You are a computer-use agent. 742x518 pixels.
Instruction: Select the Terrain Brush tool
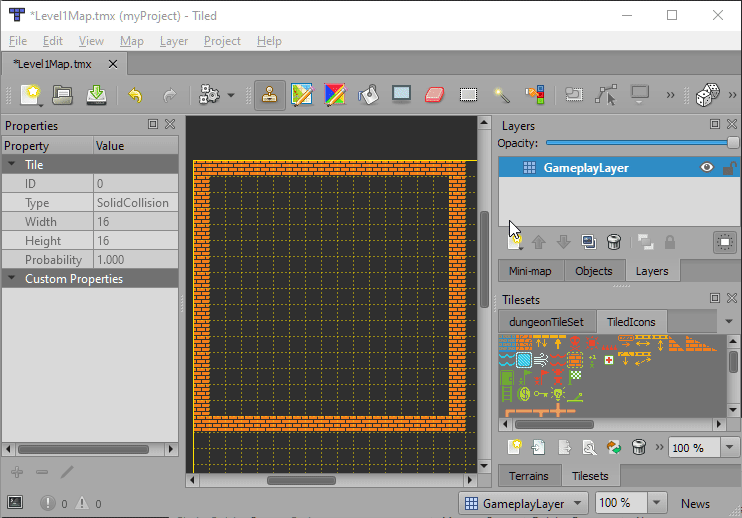(x=302, y=95)
